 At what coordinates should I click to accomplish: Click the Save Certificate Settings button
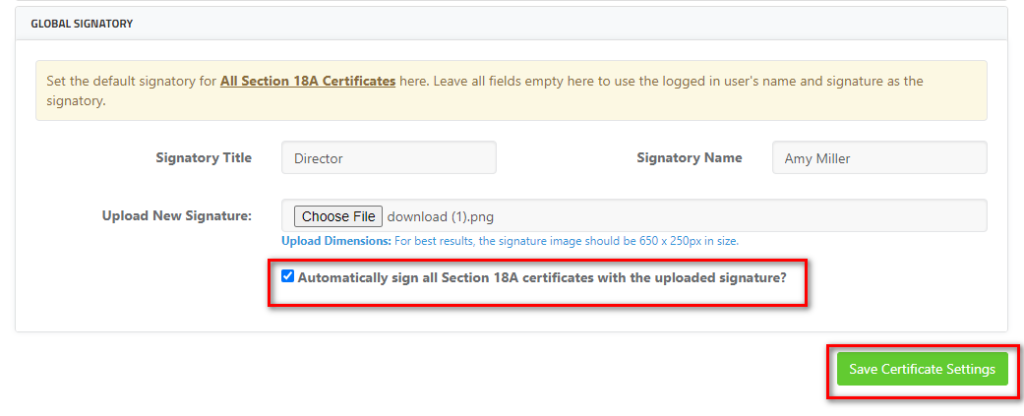point(922,369)
